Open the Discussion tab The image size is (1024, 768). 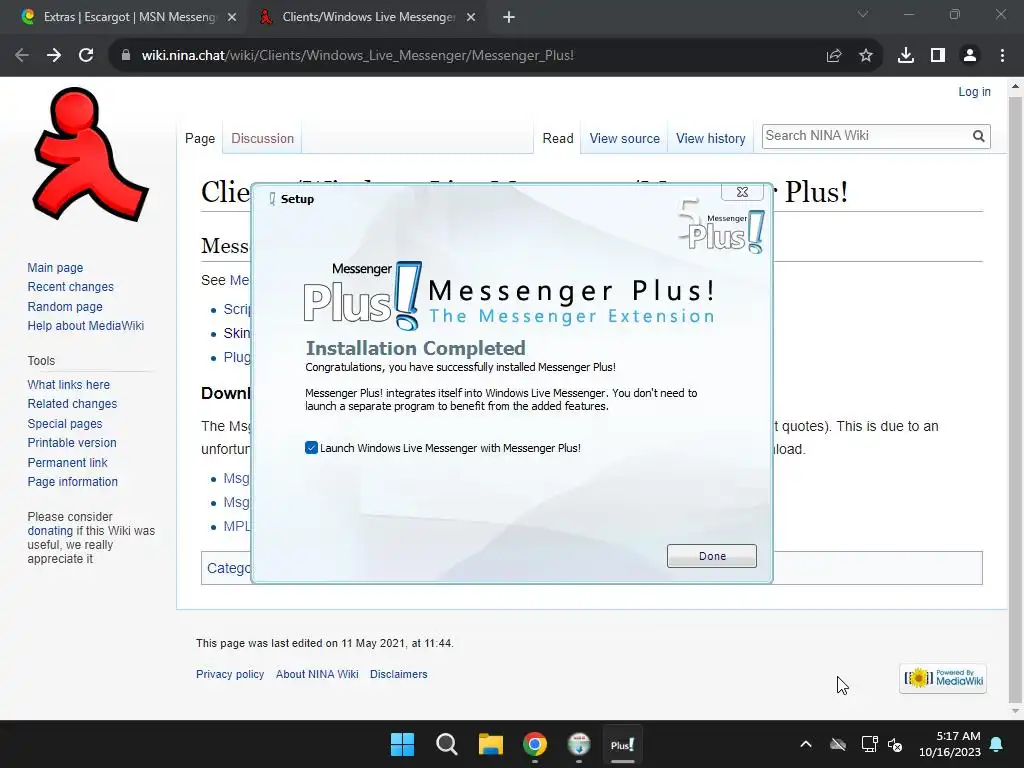(263, 138)
